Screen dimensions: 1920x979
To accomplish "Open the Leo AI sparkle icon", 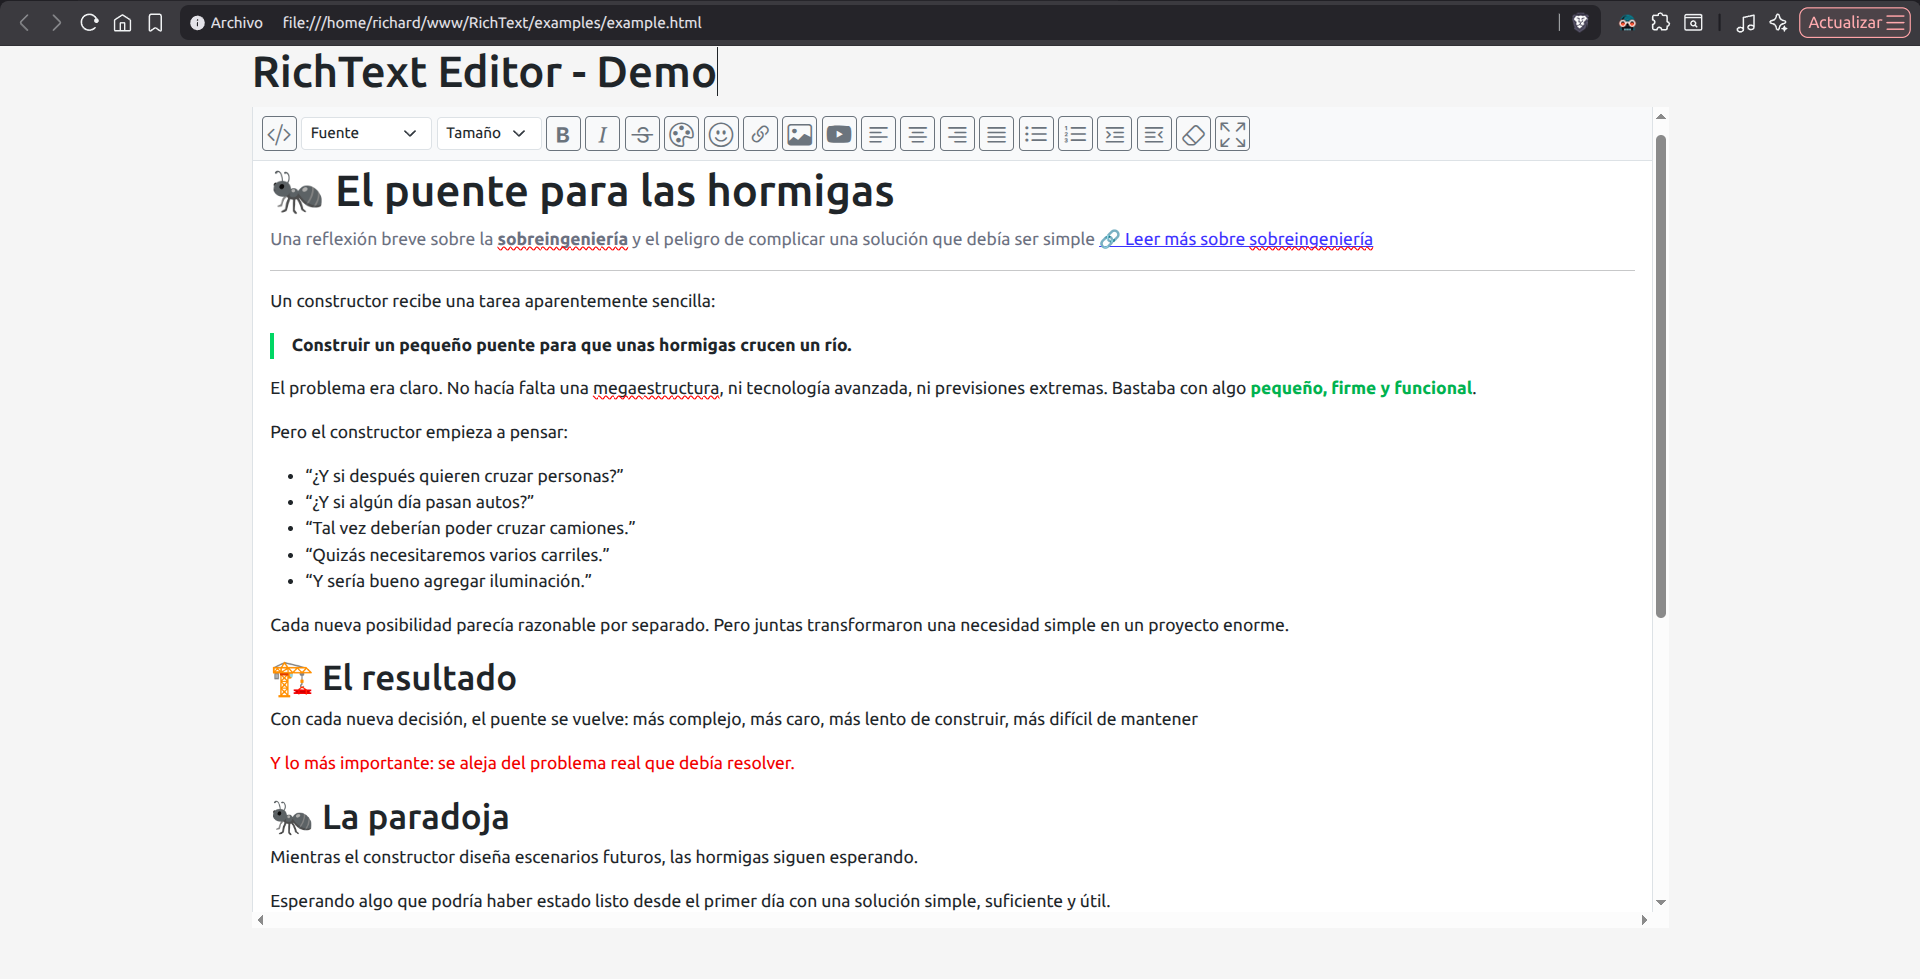I will (1778, 22).
